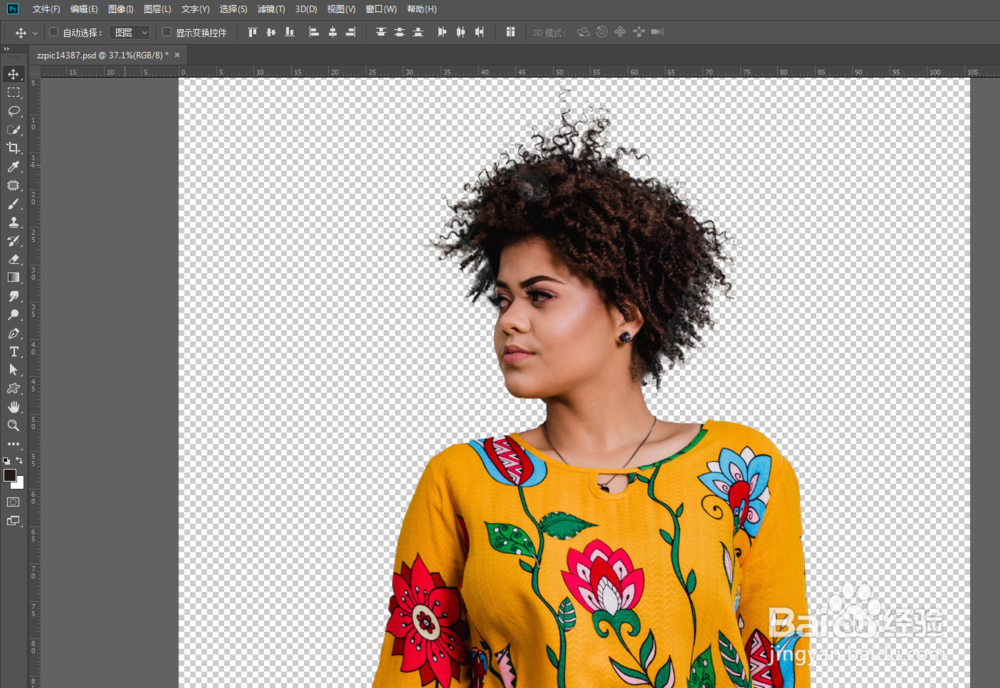Select the Horizontal Type tool
The height and width of the screenshot is (688, 1000).
[x=13, y=352]
